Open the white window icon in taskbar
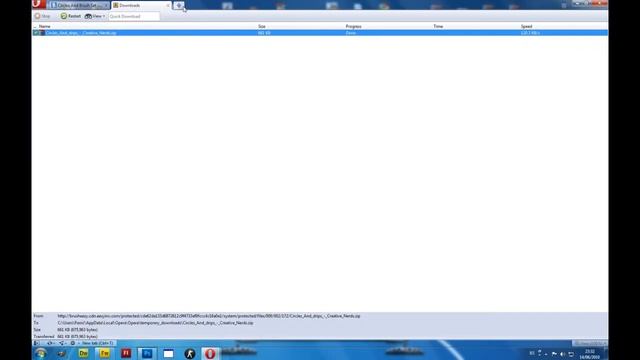Viewport: 640px width, 360px height. coord(168,353)
